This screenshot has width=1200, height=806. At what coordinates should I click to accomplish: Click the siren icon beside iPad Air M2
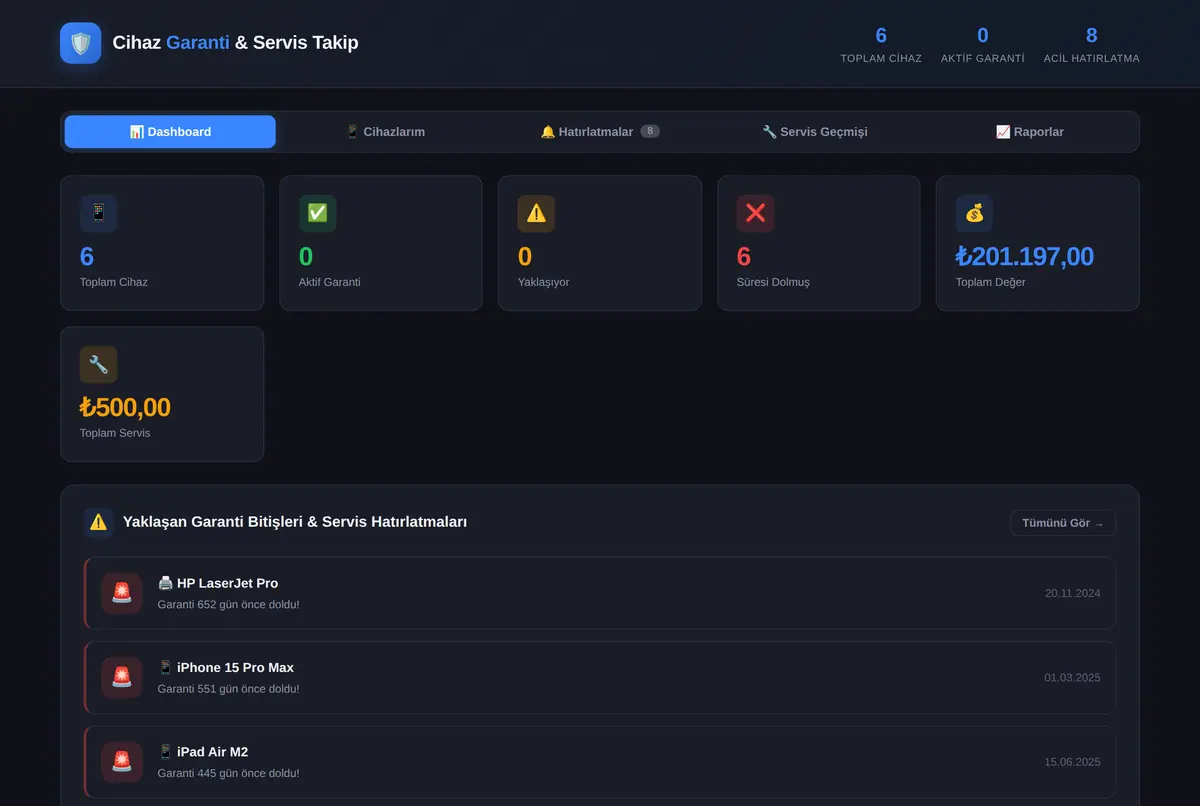pyautogui.click(x=122, y=762)
